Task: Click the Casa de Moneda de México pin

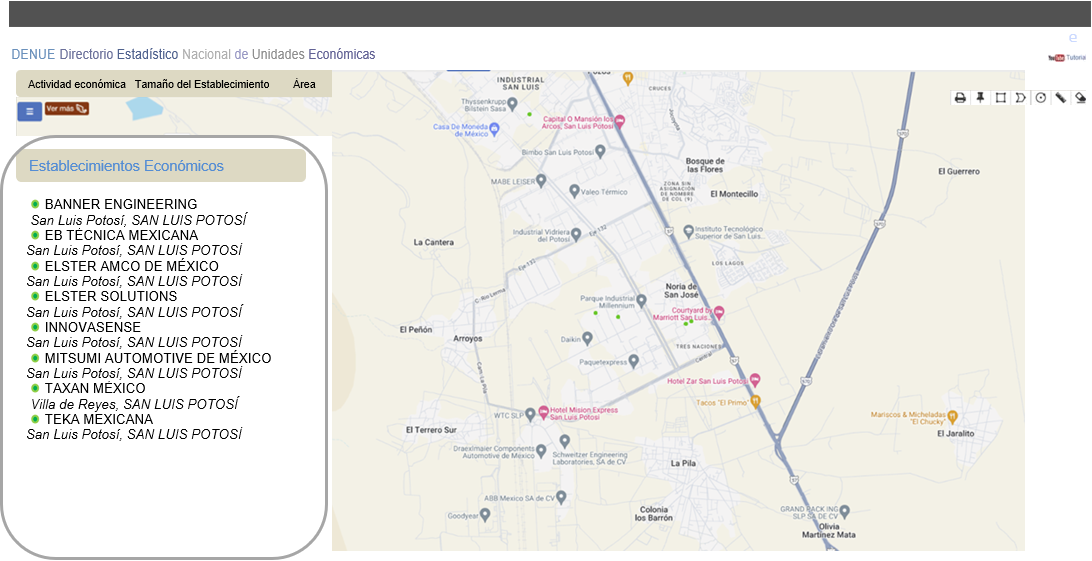Action: coord(494,128)
